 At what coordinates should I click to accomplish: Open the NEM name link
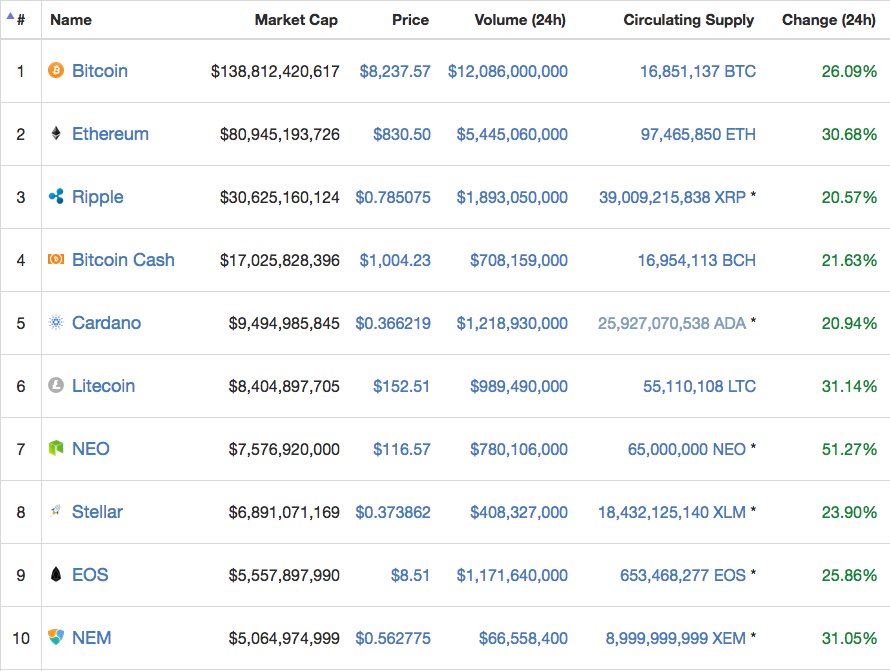91,638
